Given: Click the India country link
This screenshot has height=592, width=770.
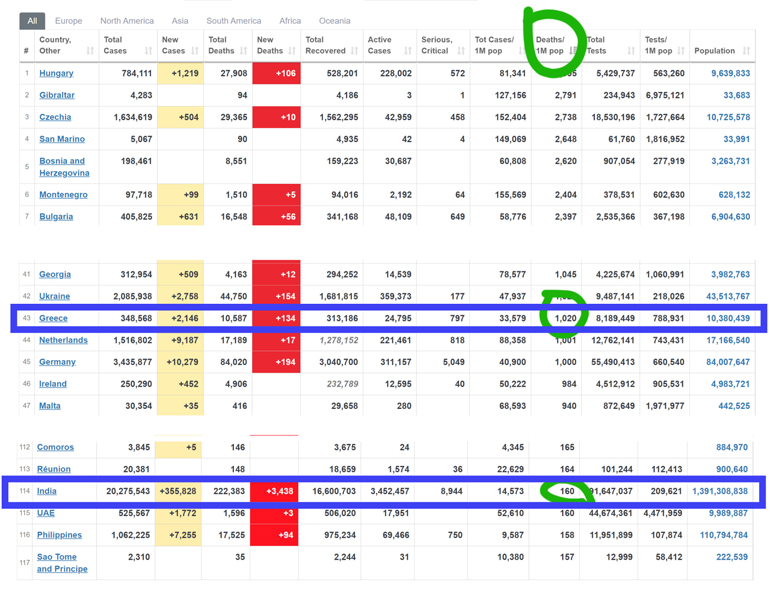Looking at the screenshot, I should pos(47,491).
